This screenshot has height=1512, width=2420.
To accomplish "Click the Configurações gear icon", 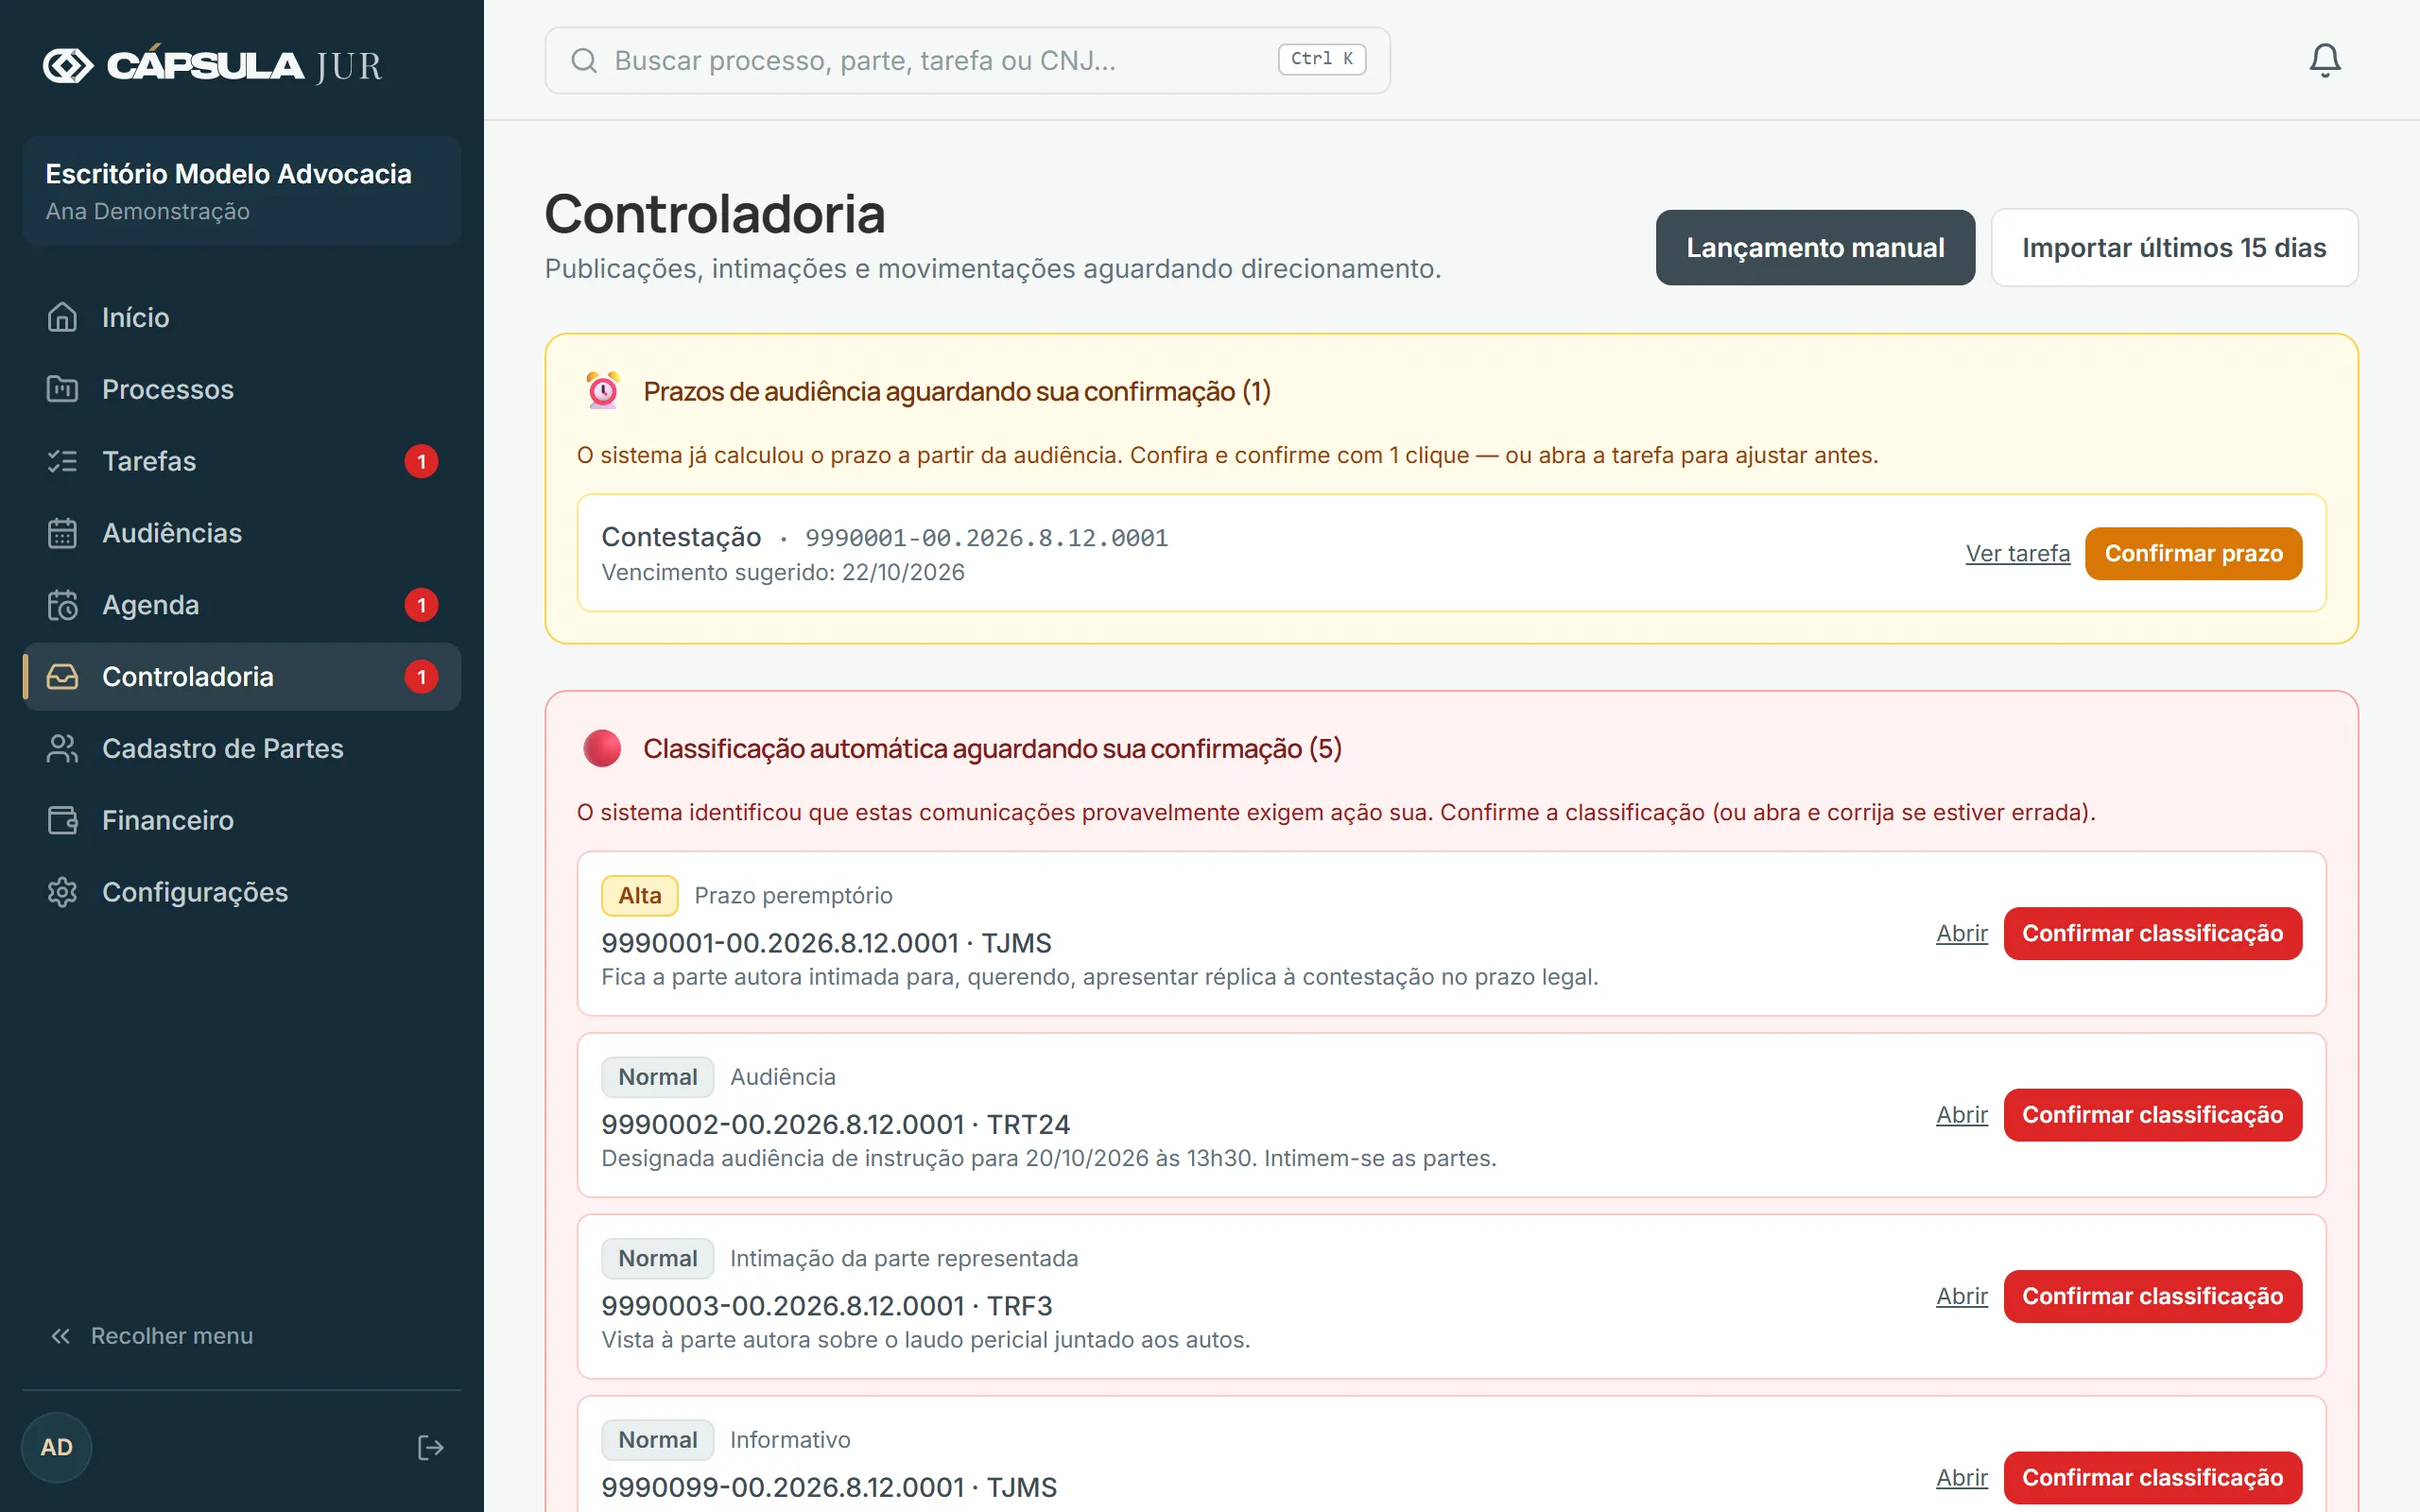I will tap(62, 892).
